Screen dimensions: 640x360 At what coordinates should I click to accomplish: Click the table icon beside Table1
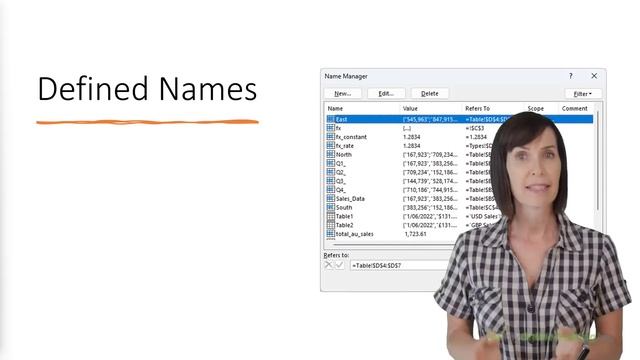pos(331,216)
